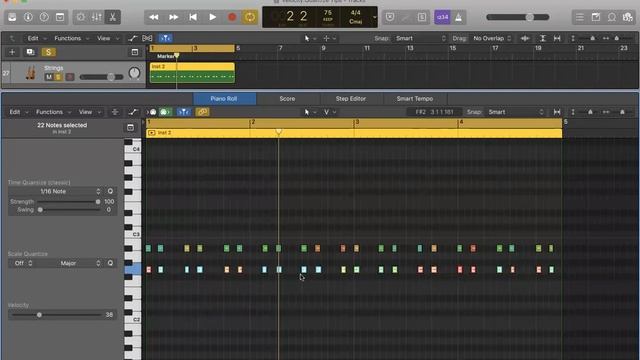Click the tempo value 75 in LCD
The image size is (640, 360).
tap(328, 13)
